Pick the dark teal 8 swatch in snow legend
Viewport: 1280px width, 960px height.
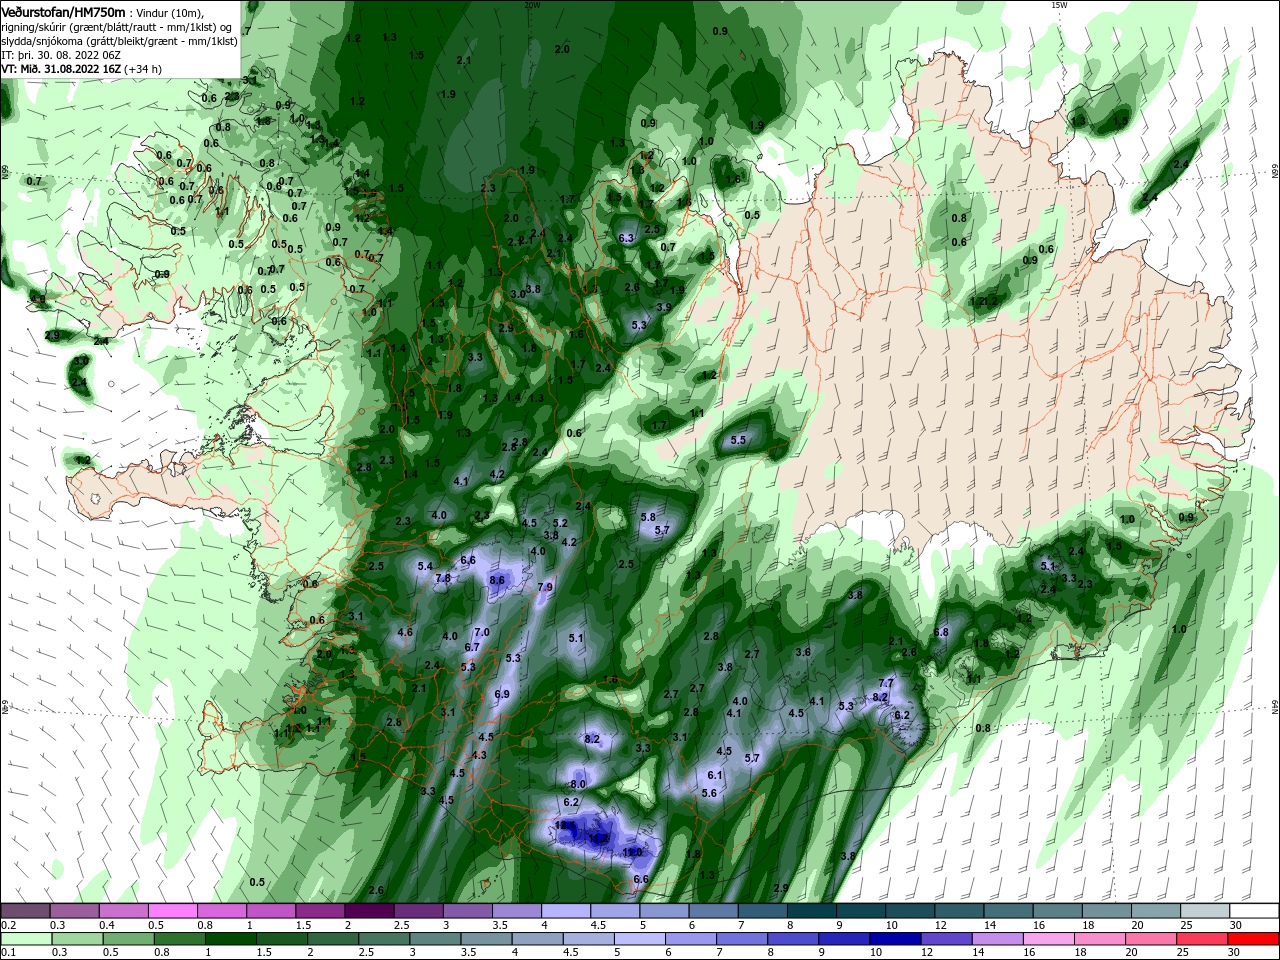(x=812, y=911)
